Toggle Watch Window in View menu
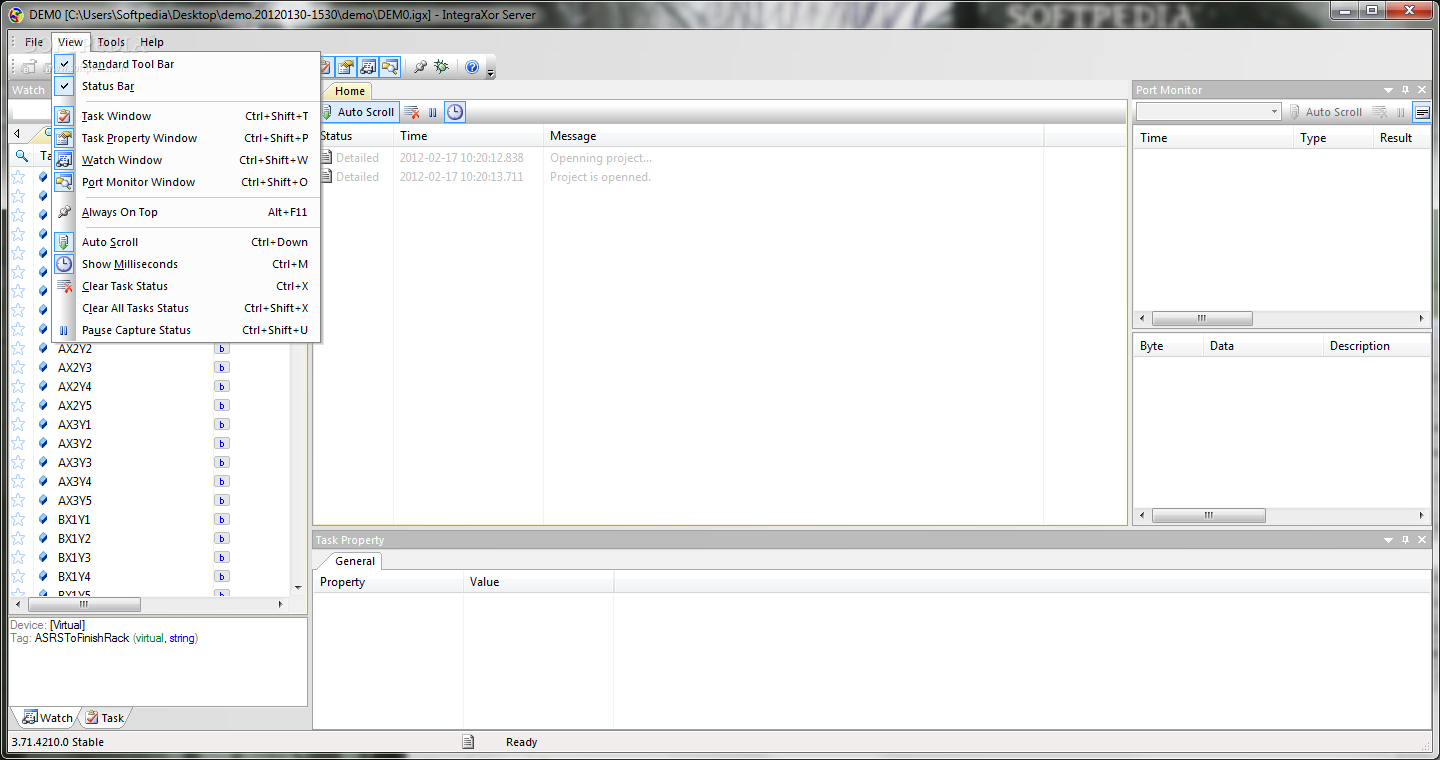Image resolution: width=1440 pixels, height=760 pixels. pyautogui.click(x=186, y=160)
